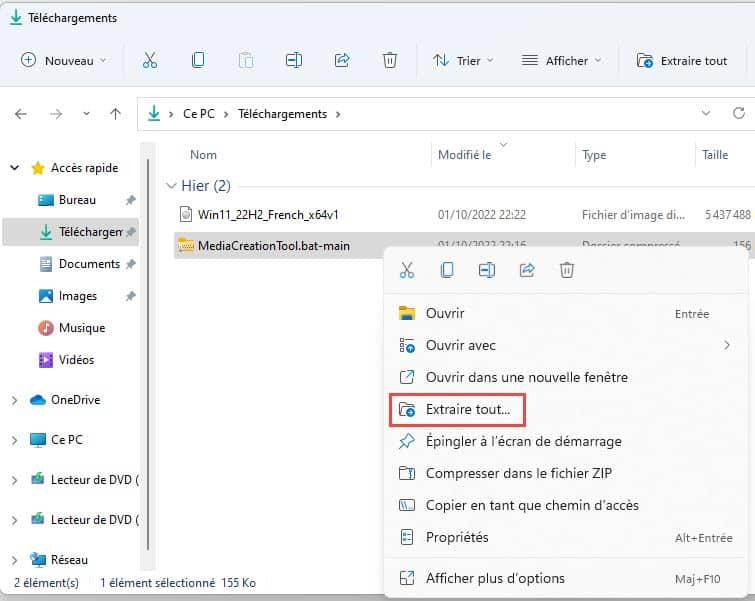755x601 pixels.
Task: Click the chevron after Téléchargements in breadcrumb
Action: coord(338,115)
